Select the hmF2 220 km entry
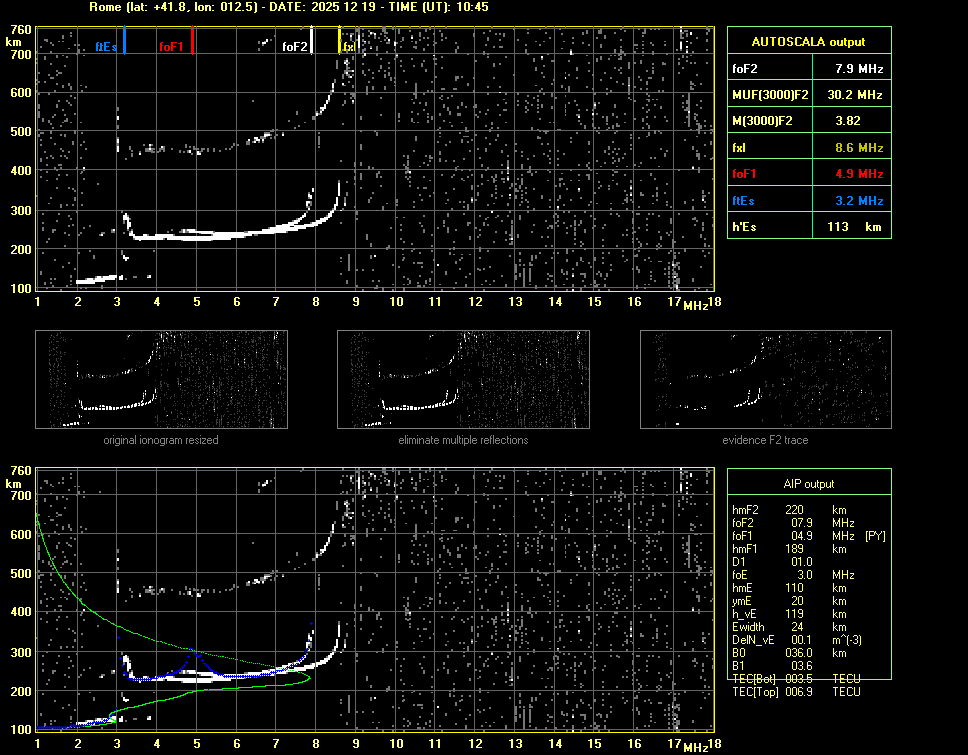This screenshot has width=968, height=755. point(795,510)
